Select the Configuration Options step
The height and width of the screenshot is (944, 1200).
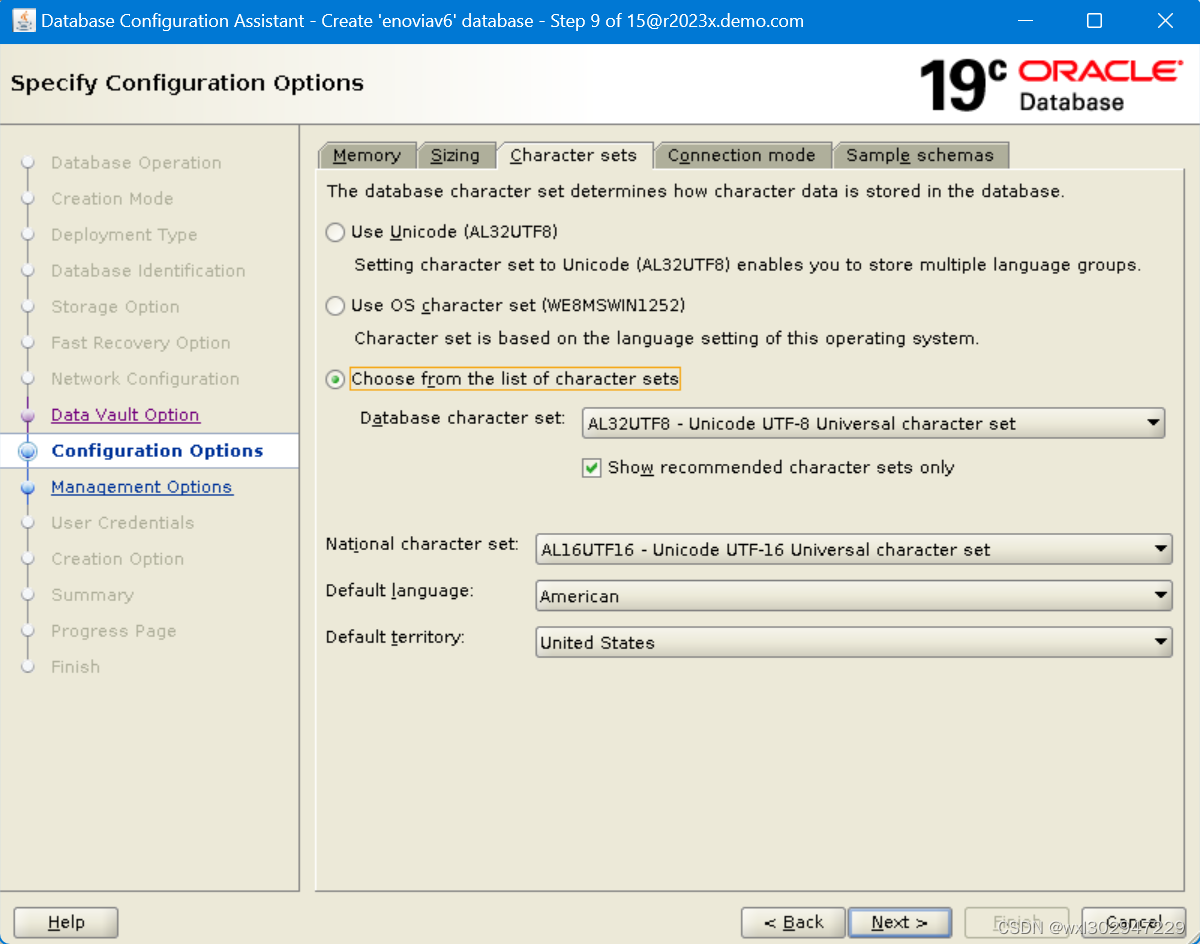[x=157, y=451]
